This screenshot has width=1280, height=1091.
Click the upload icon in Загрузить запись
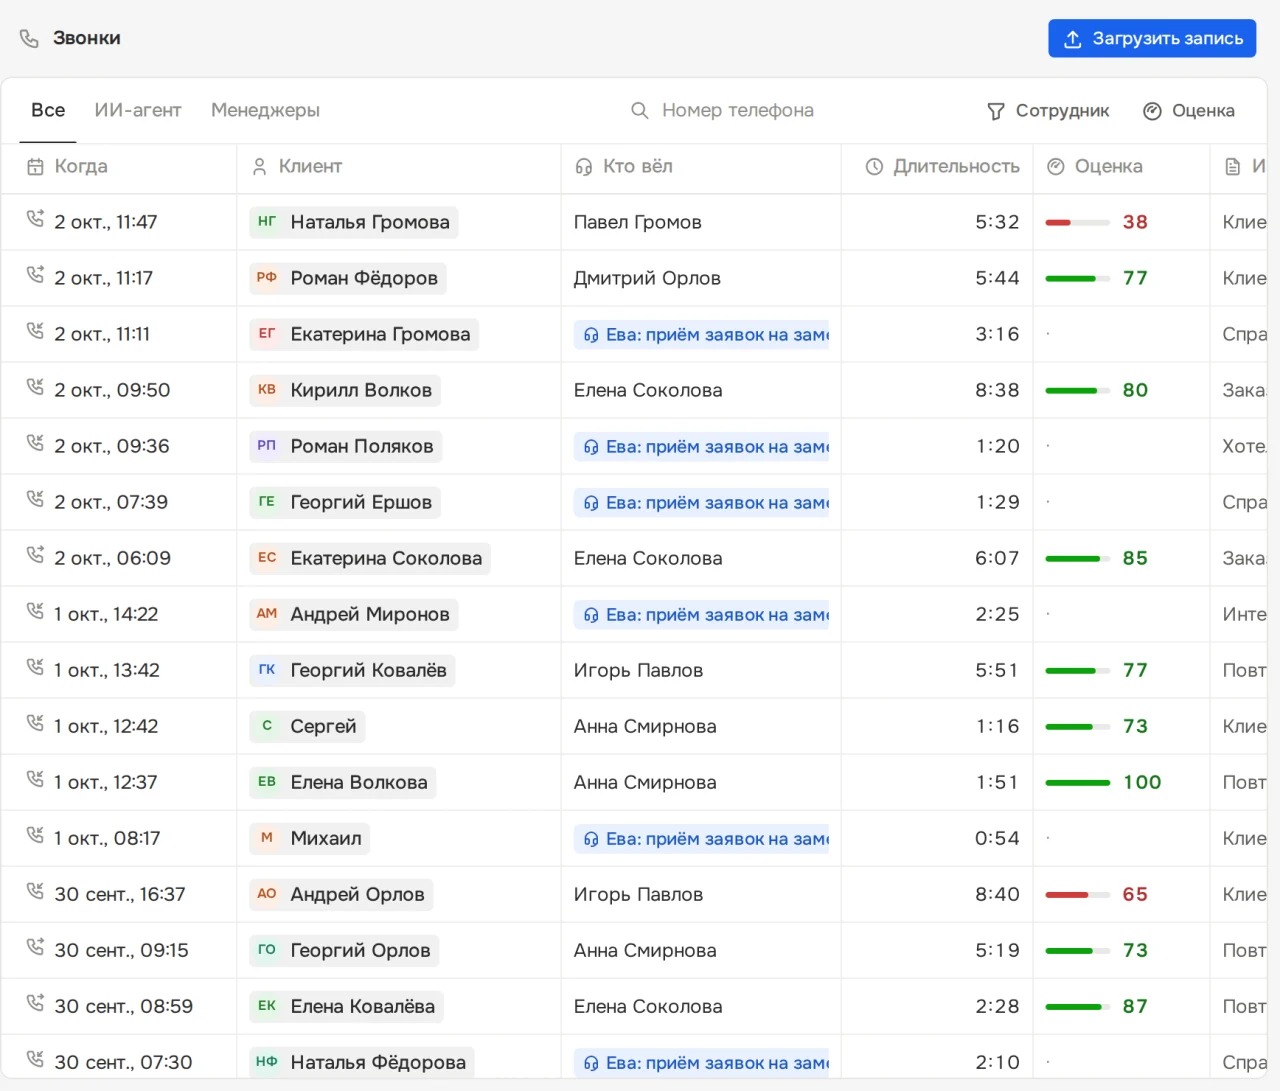pyautogui.click(x=1073, y=39)
